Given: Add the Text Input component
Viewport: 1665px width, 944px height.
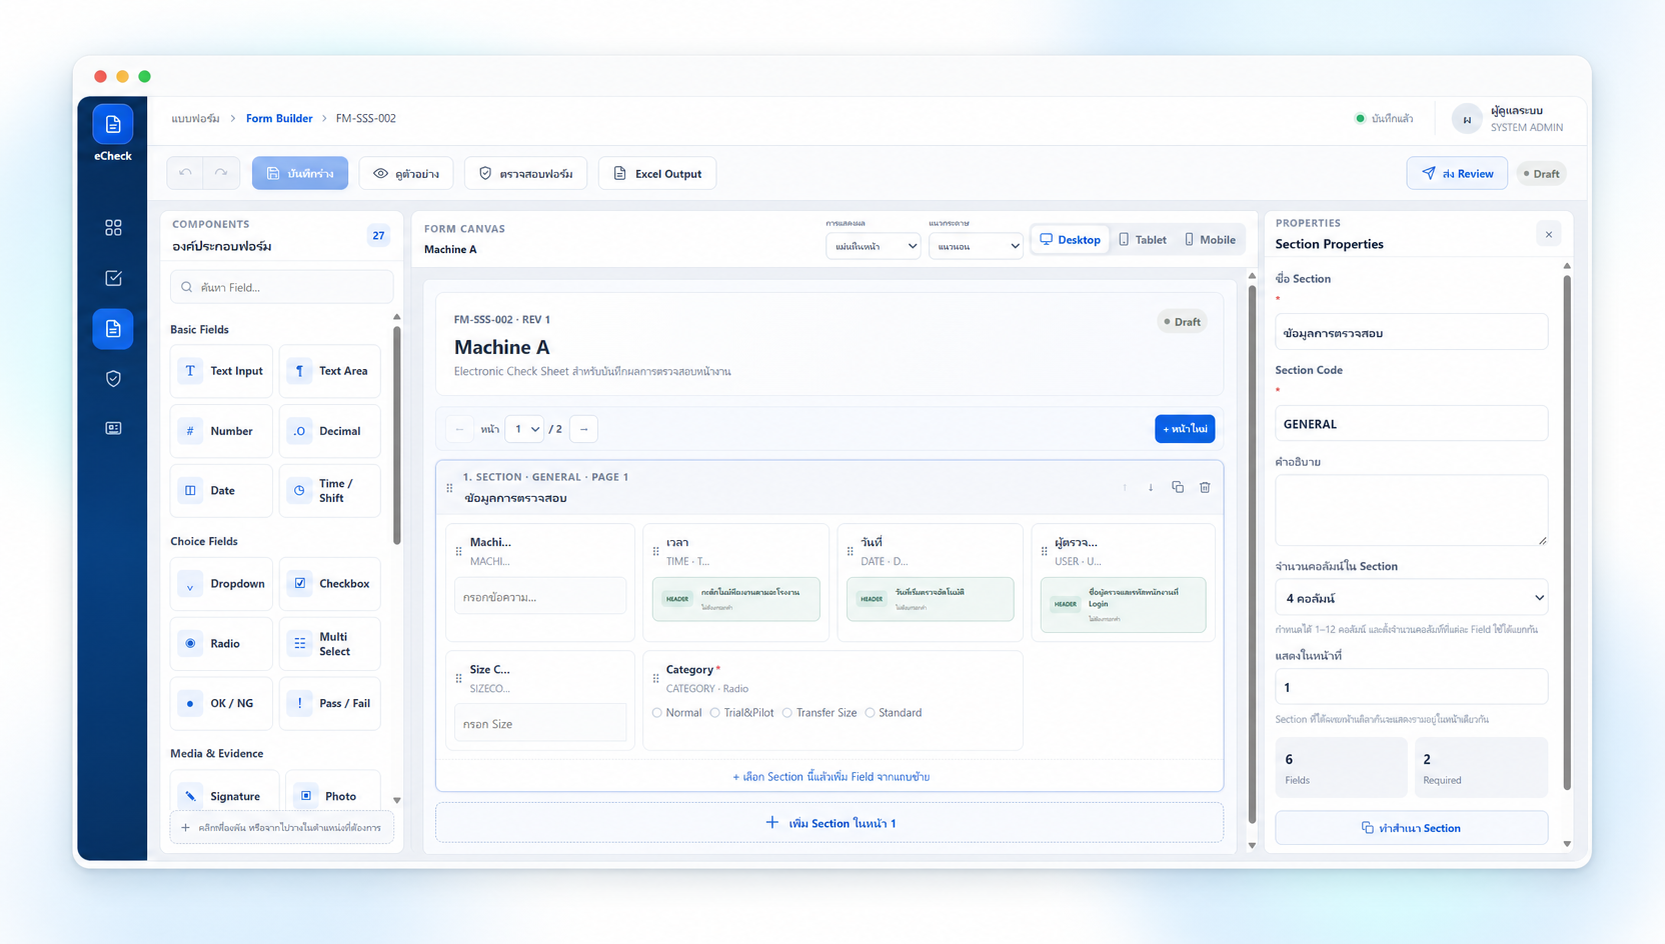Looking at the screenshot, I should click(x=221, y=371).
